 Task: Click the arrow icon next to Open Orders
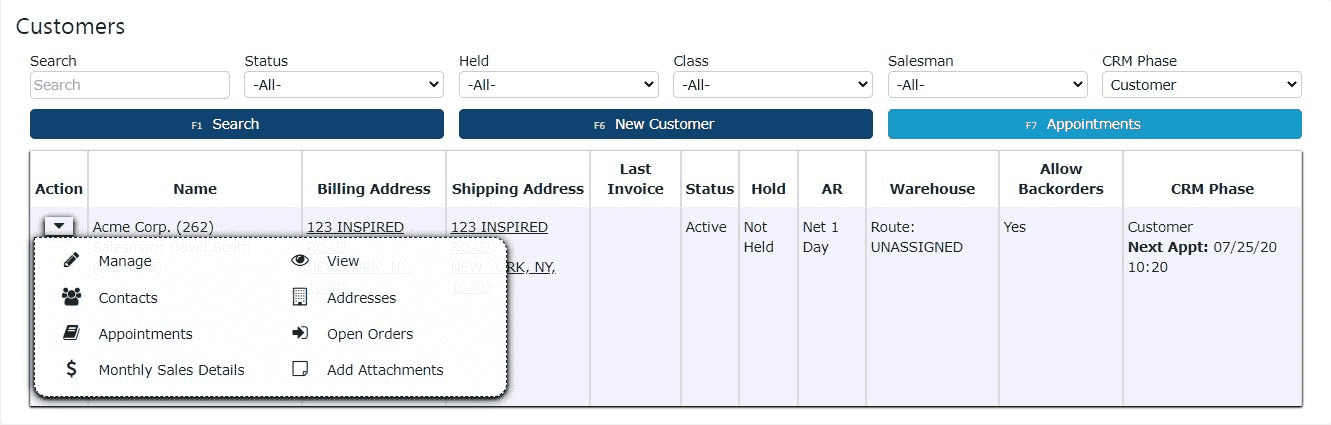pyautogui.click(x=300, y=334)
